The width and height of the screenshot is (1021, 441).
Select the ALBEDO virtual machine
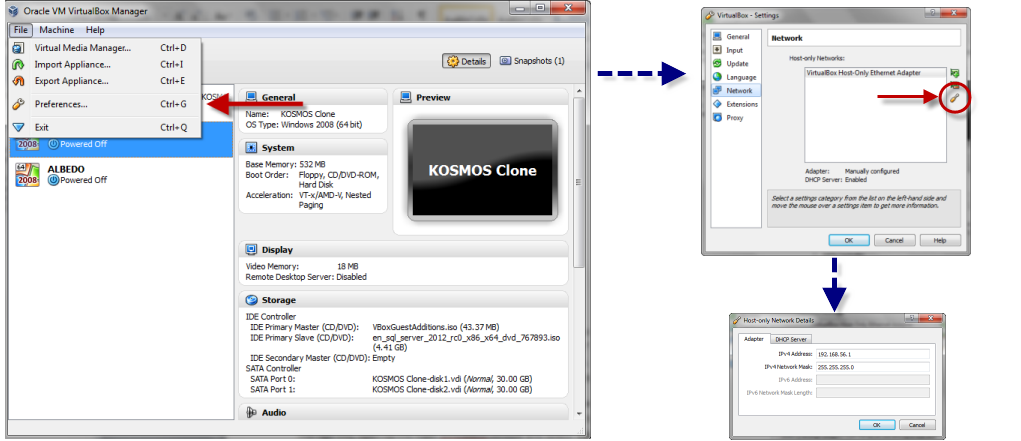121,175
